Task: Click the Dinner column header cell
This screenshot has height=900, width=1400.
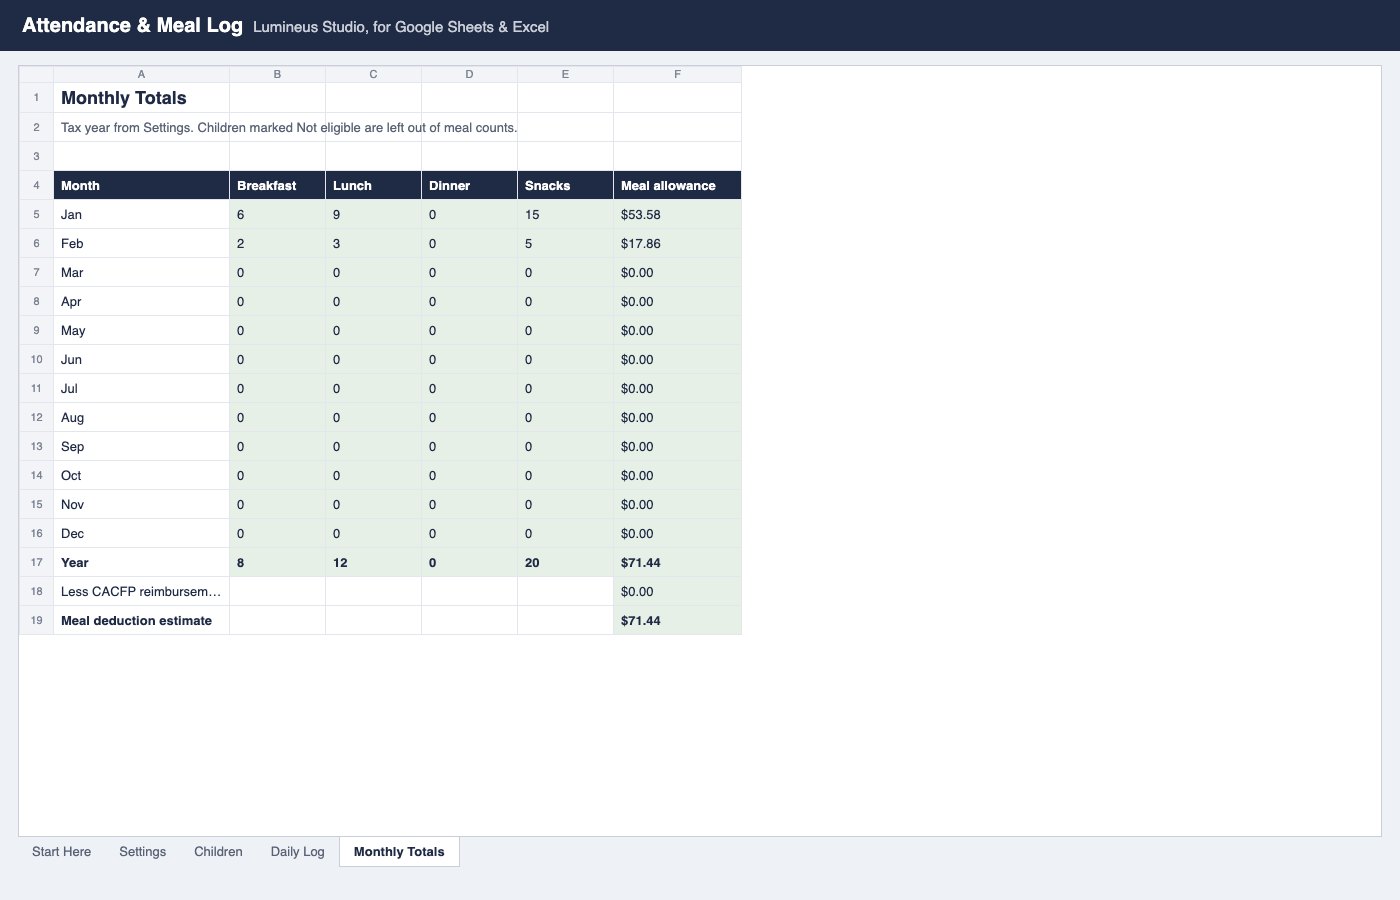Action: pos(469,186)
